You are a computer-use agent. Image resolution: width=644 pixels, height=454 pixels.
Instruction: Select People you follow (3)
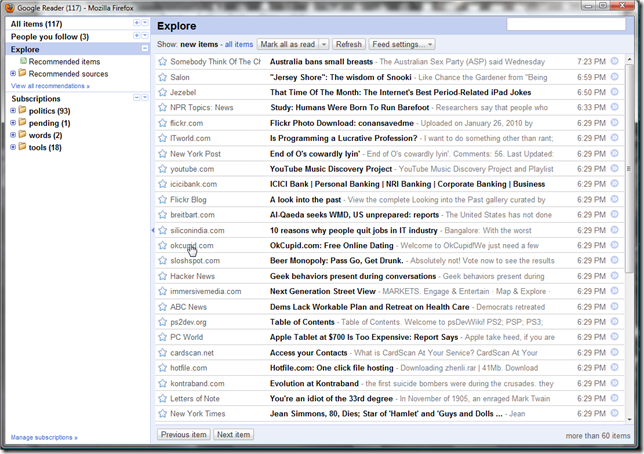[x=50, y=37]
